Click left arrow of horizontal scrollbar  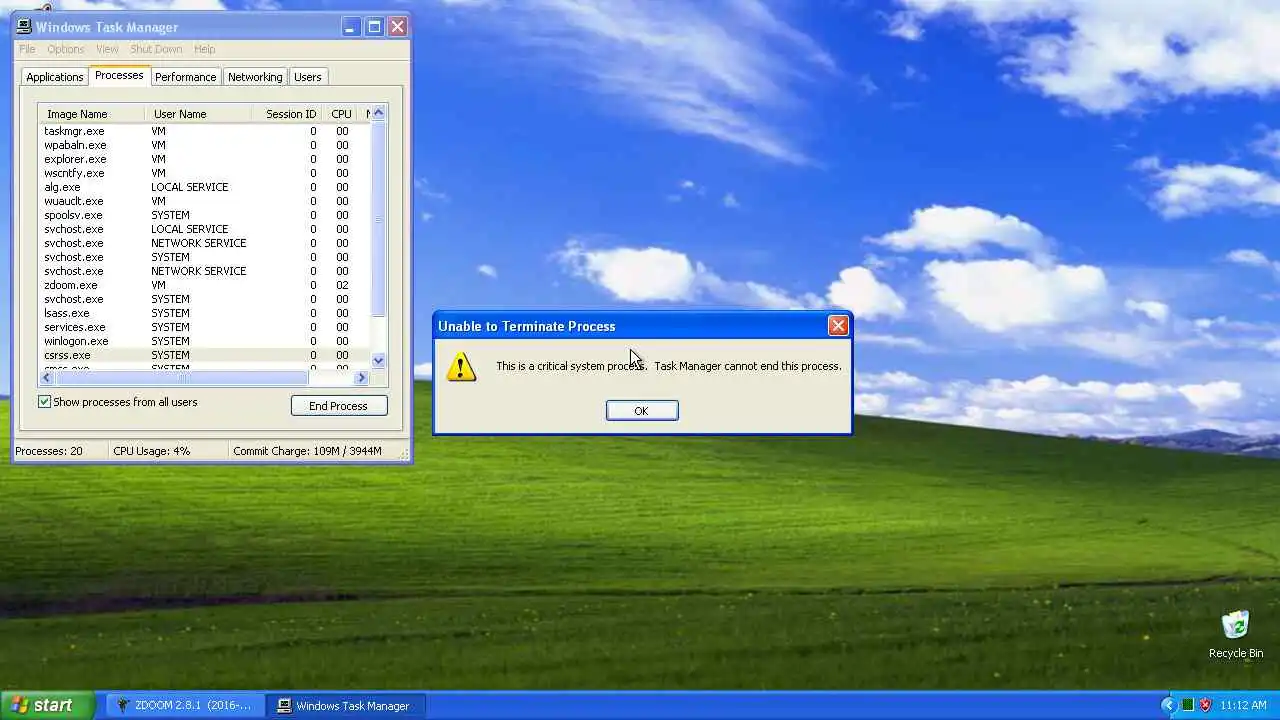[x=46, y=377]
